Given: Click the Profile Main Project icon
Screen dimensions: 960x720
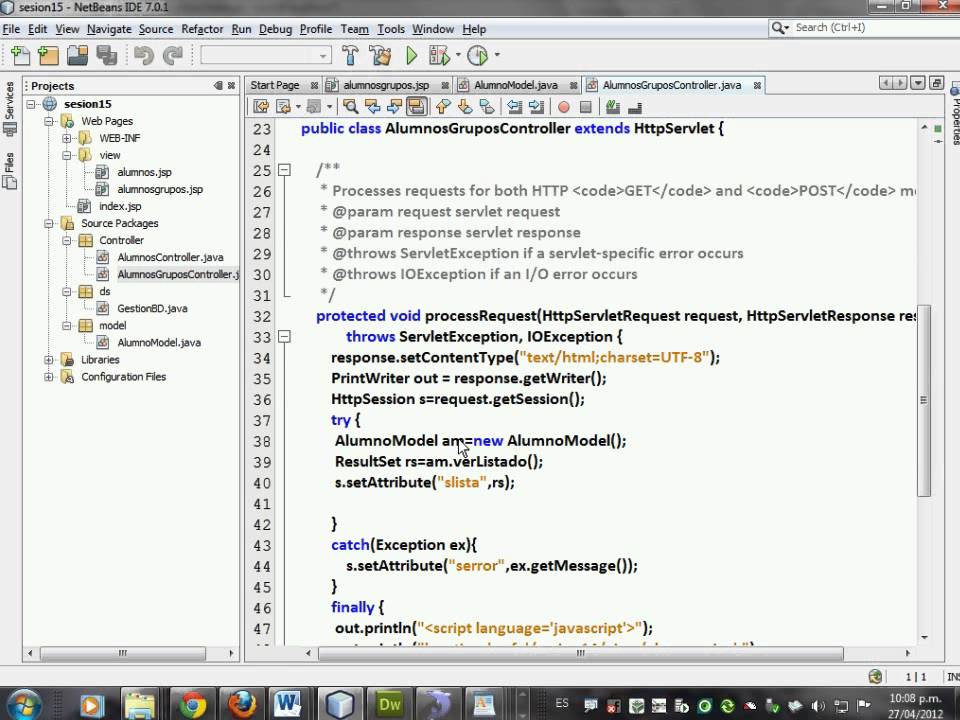Looking at the screenshot, I should coord(478,56).
